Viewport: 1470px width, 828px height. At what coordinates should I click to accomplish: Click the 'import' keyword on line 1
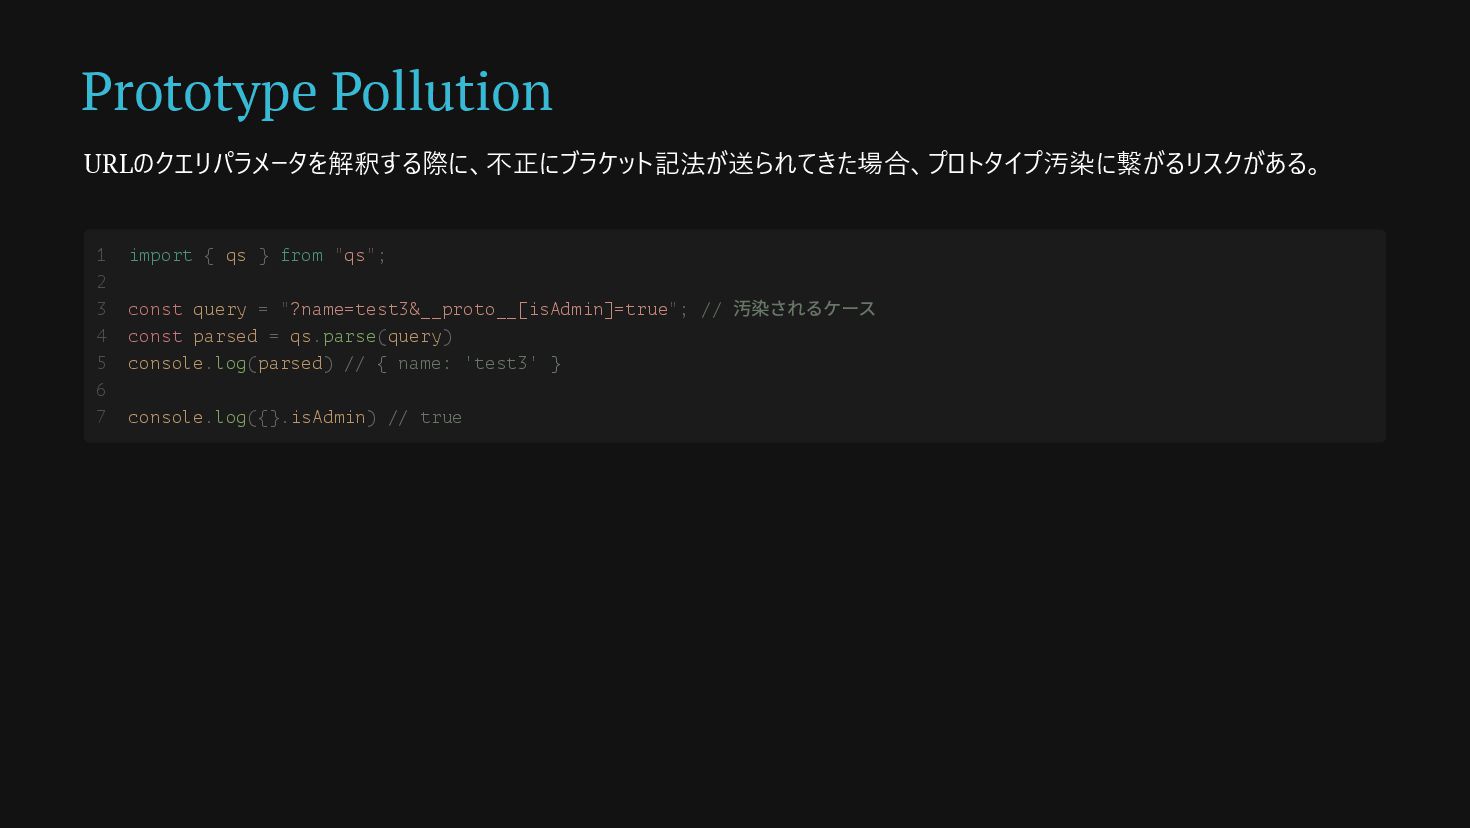click(160, 255)
